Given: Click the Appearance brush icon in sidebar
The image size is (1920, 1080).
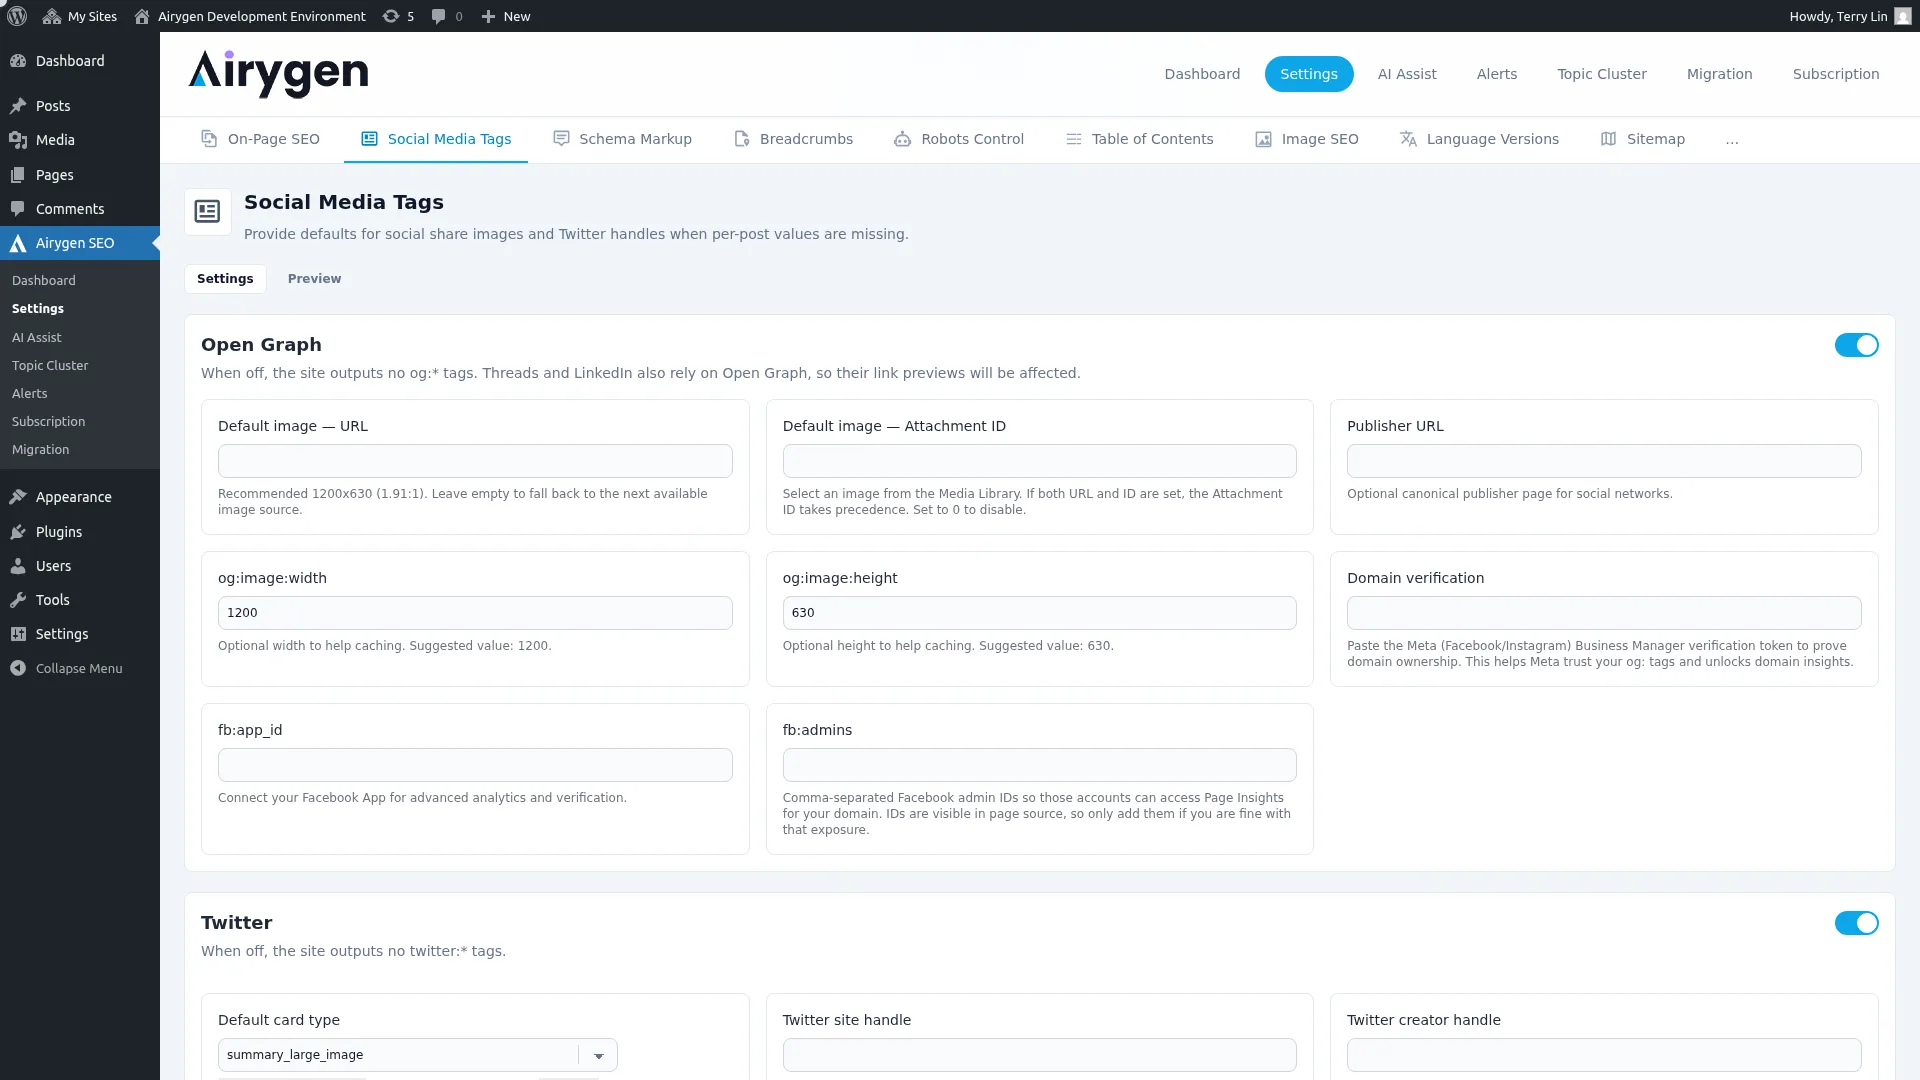Looking at the screenshot, I should point(18,497).
